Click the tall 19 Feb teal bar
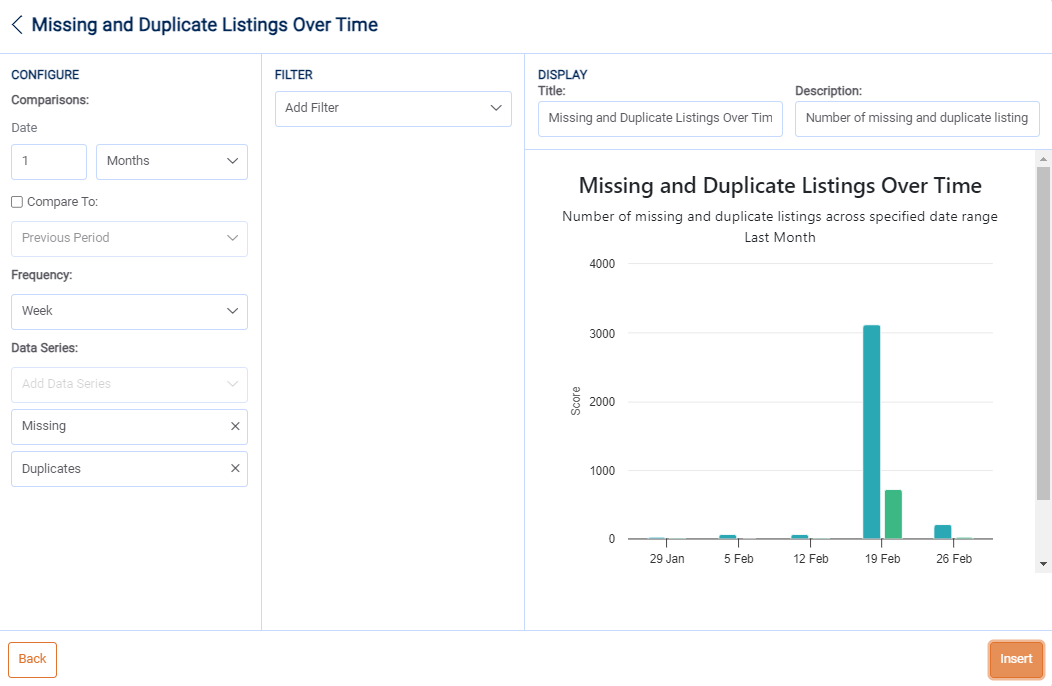 point(872,430)
